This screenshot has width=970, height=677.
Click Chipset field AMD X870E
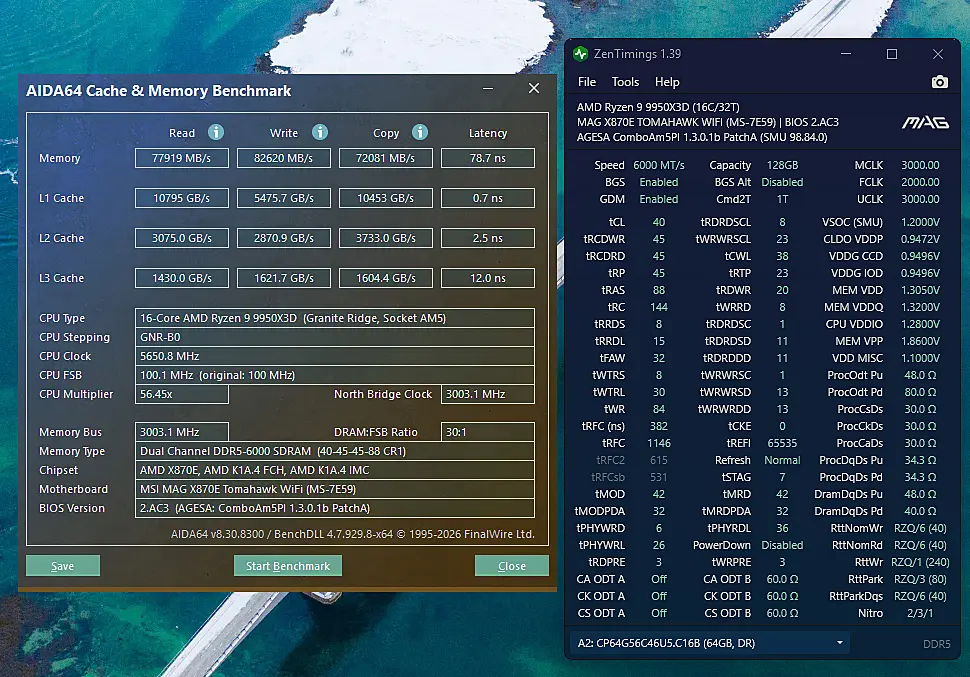coord(335,470)
